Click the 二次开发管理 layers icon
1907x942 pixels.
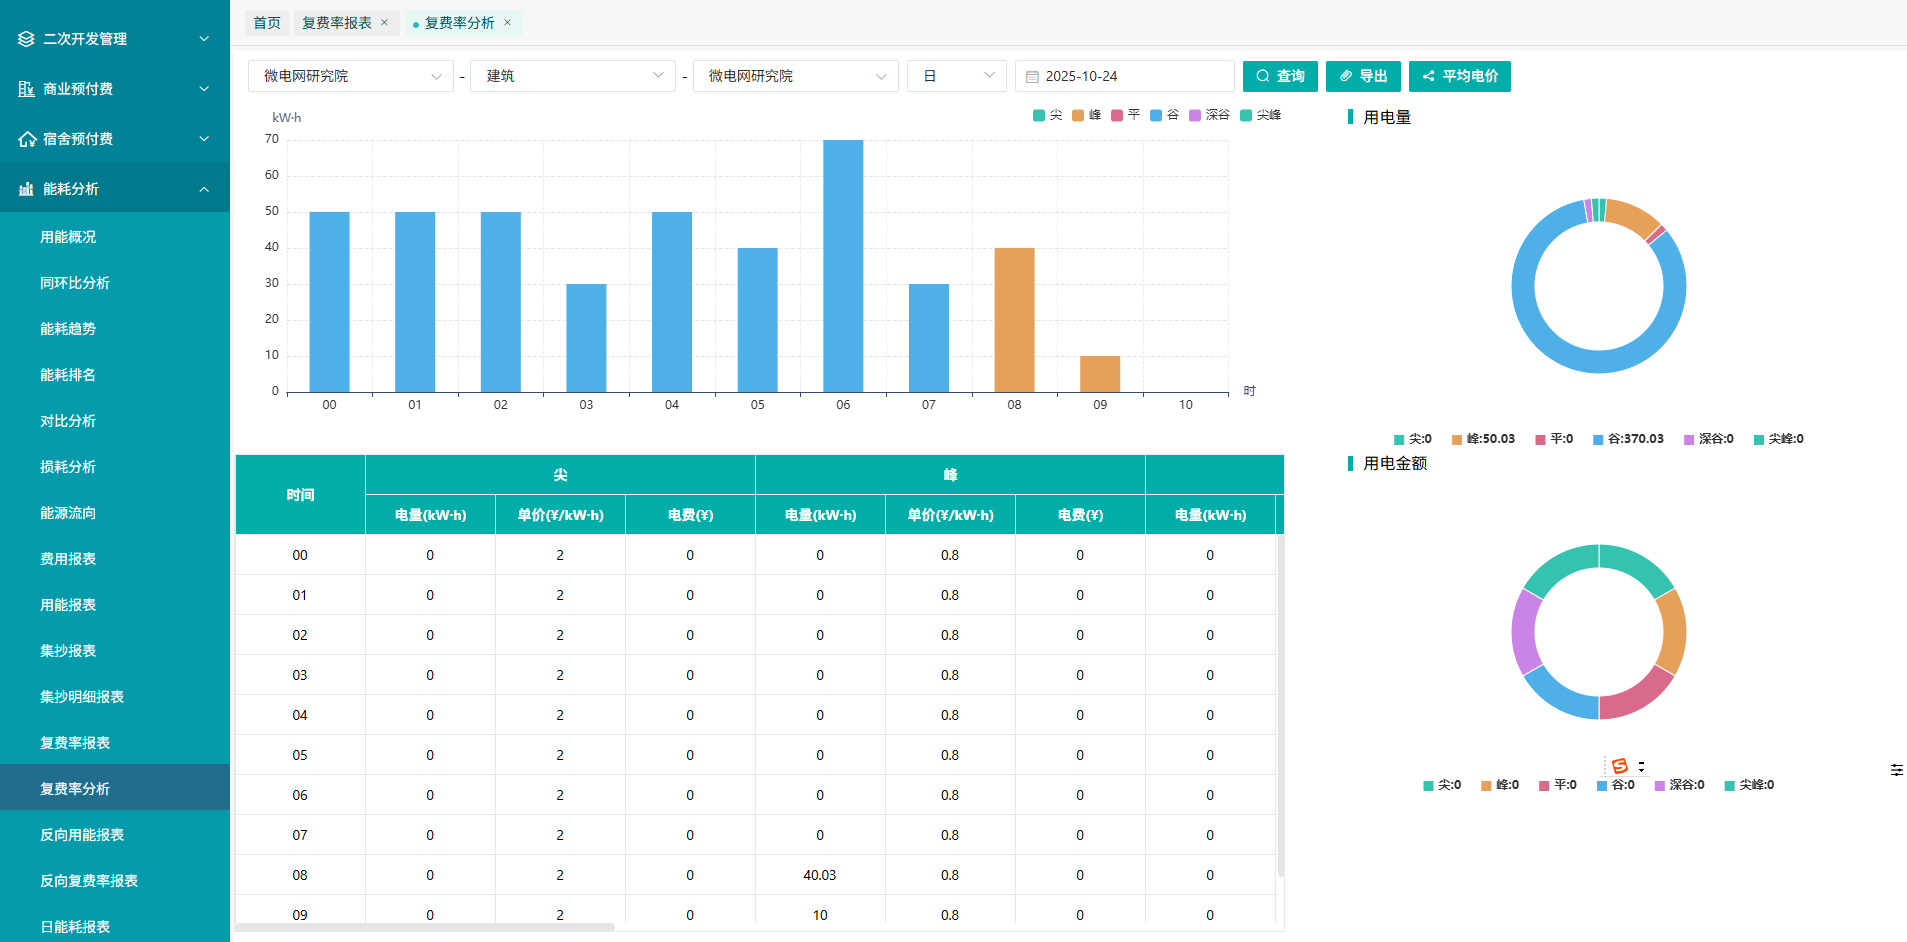(26, 39)
